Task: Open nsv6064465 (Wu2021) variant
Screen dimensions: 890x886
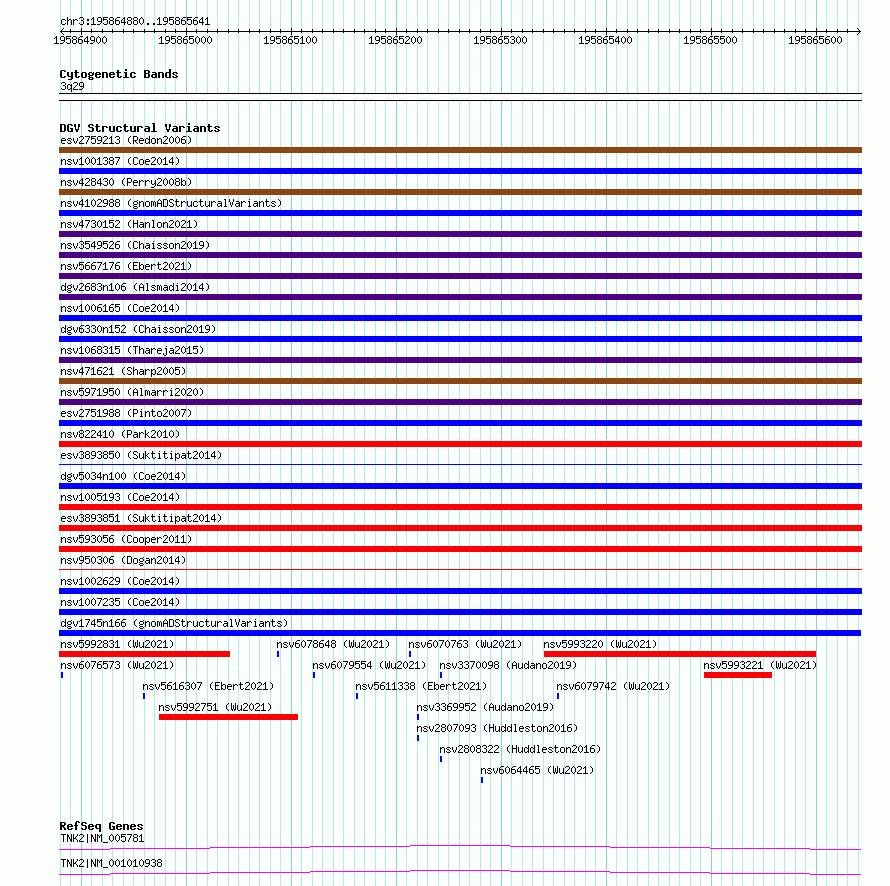Action: pyautogui.click(x=537, y=770)
